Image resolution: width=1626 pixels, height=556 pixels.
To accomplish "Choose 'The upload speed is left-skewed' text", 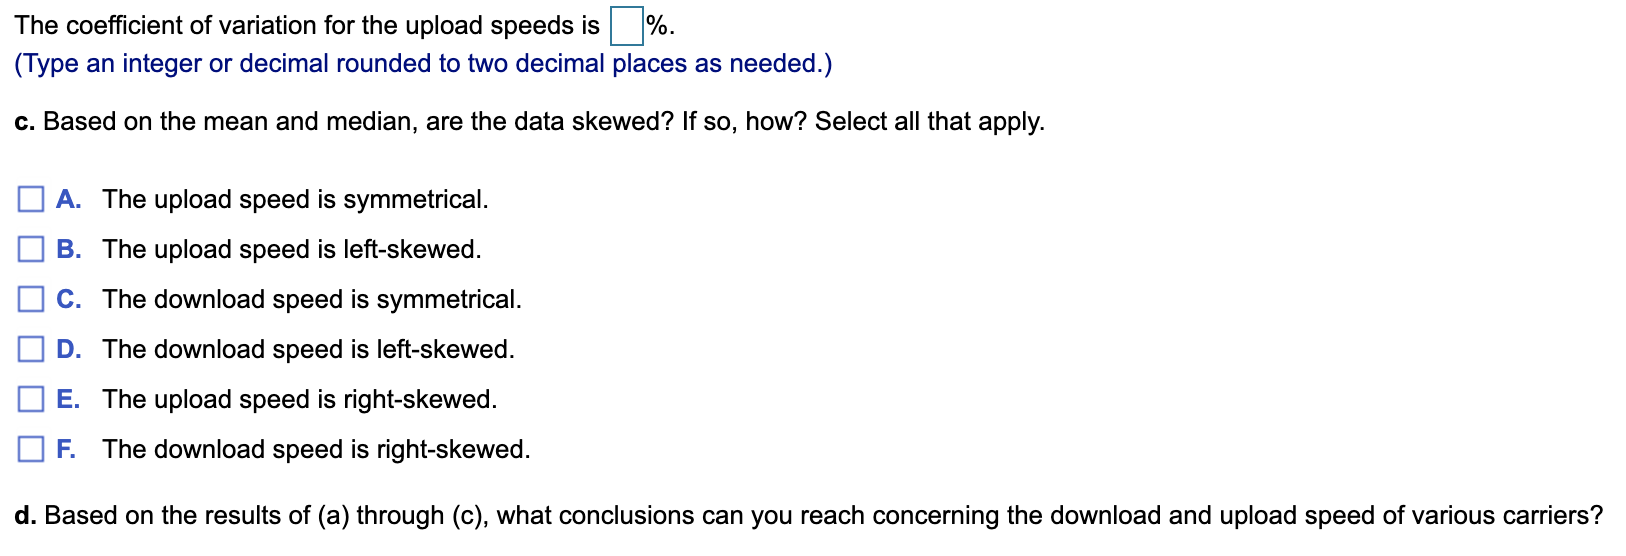I will 292,249.
